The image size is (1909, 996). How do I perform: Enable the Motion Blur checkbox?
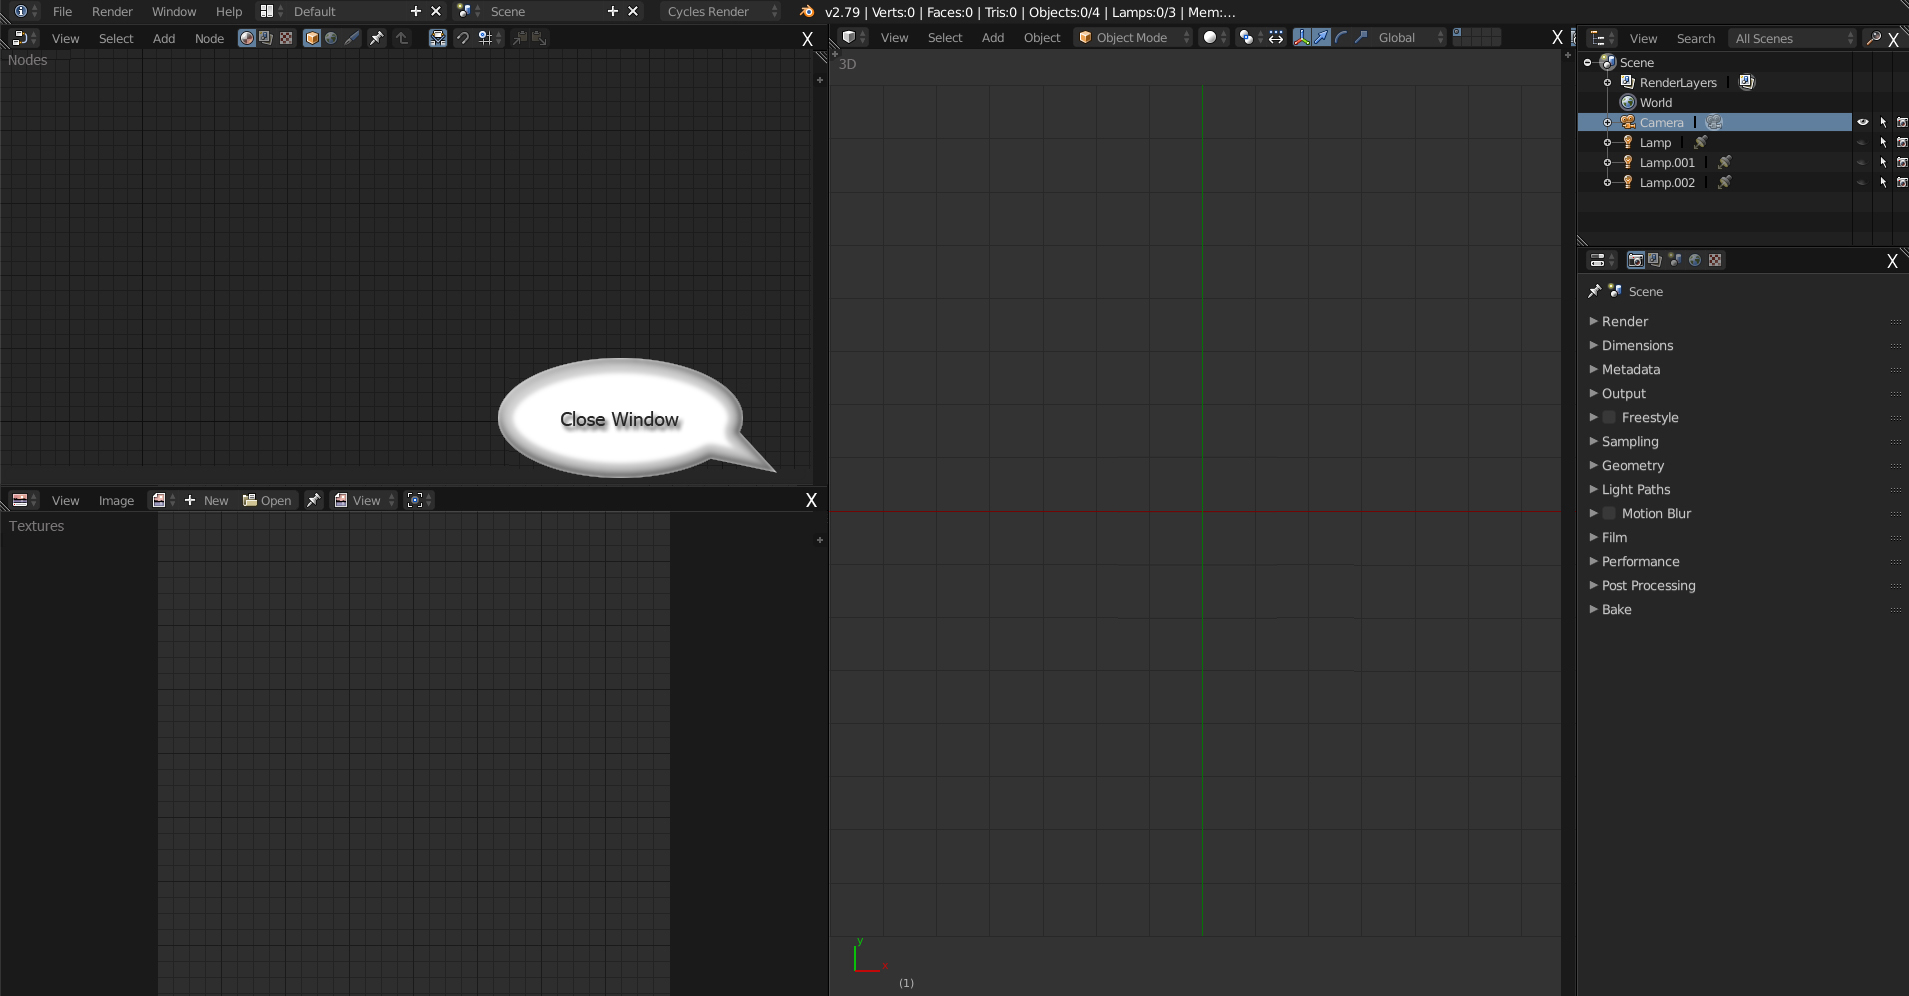[1609, 513]
